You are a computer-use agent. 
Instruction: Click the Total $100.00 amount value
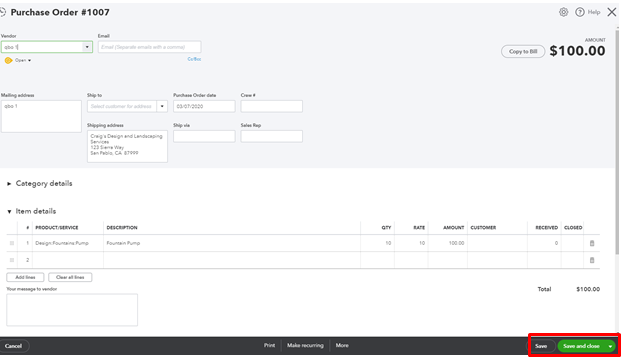point(588,289)
